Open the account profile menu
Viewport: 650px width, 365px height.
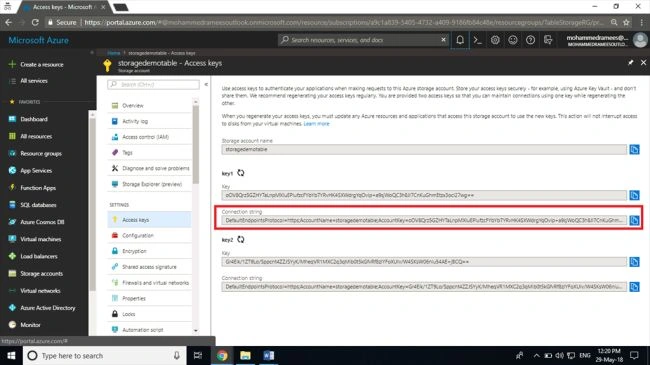[606, 40]
